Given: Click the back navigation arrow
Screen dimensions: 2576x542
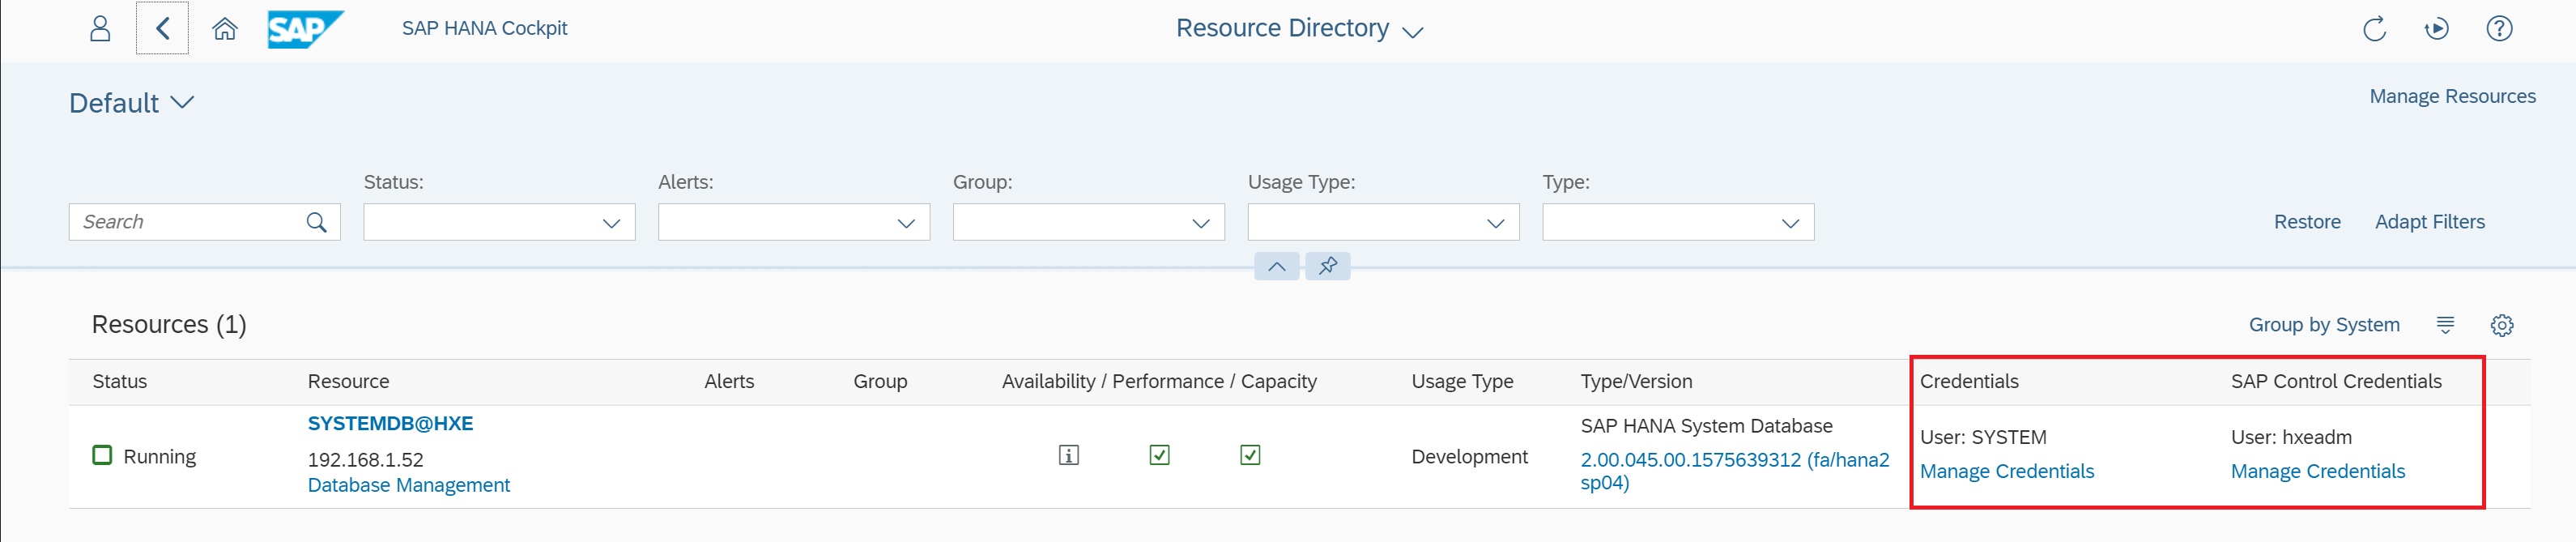Looking at the screenshot, I should pyautogui.click(x=162, y=28).
